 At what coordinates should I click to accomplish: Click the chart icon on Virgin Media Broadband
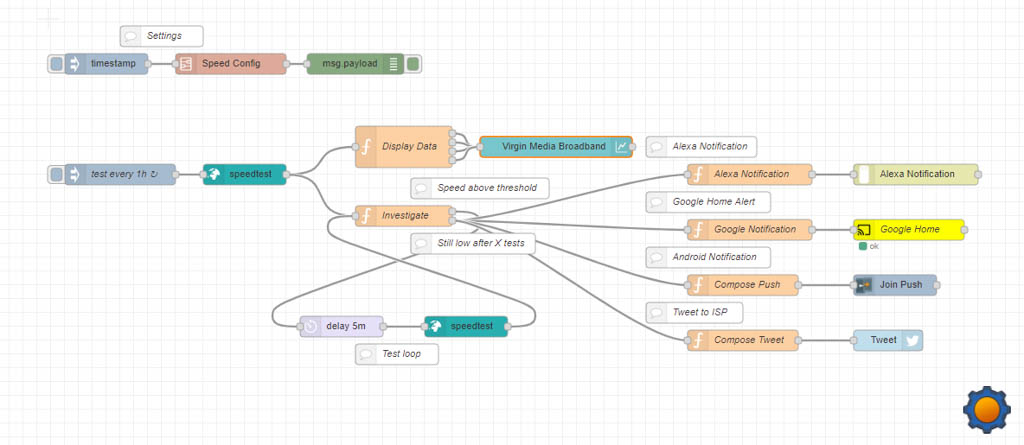(x=621, y=146)
